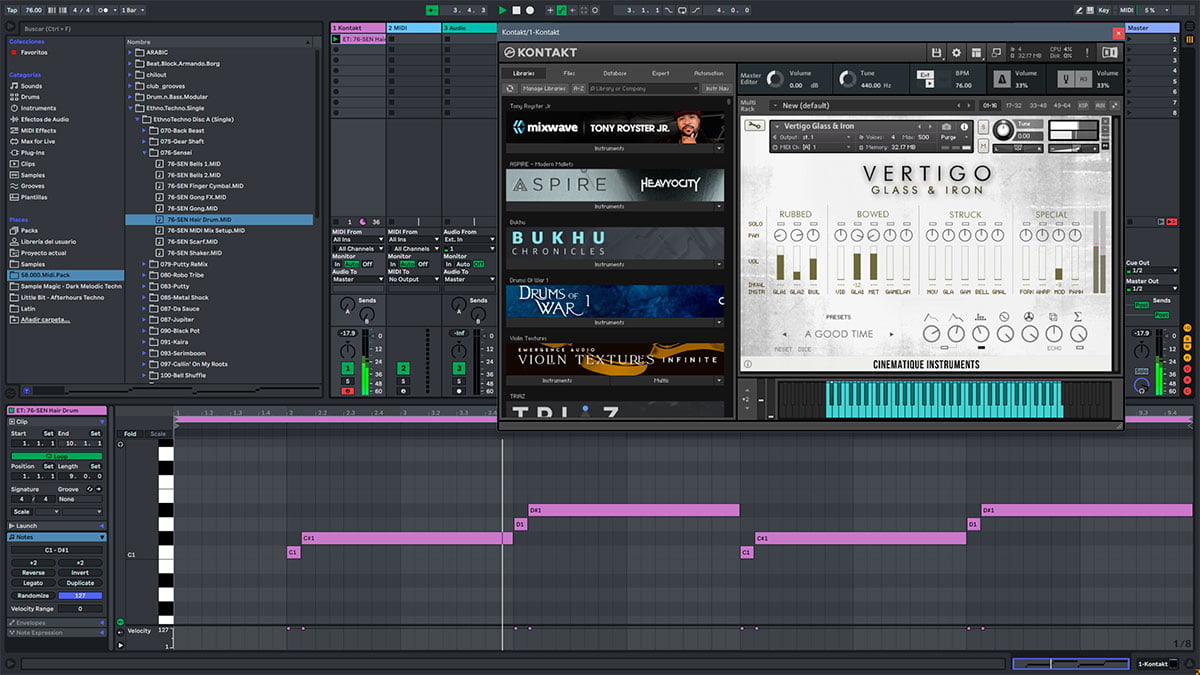Solo the 1 Kontakt track
The image size is (1200, 675).
[347, 381]
